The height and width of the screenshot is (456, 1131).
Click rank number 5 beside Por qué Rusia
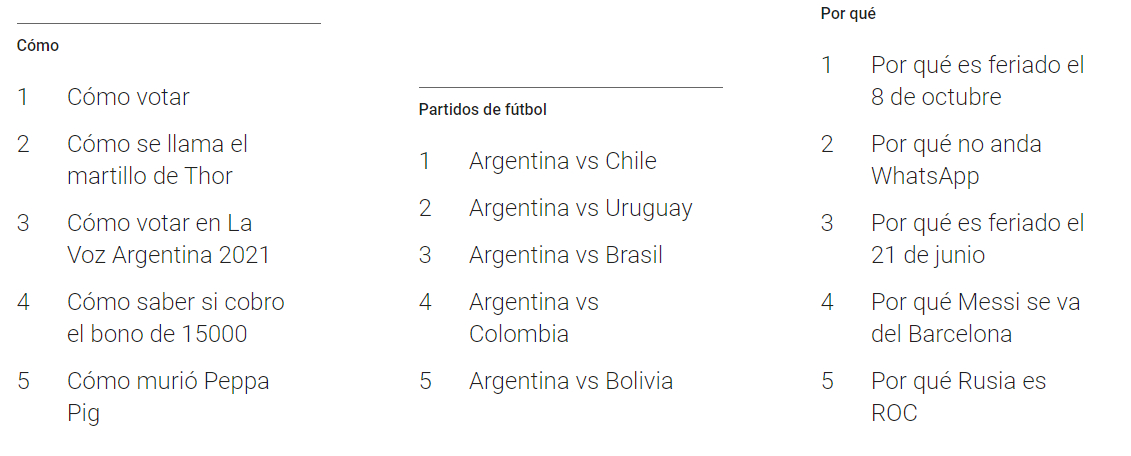tap(827, 381)
